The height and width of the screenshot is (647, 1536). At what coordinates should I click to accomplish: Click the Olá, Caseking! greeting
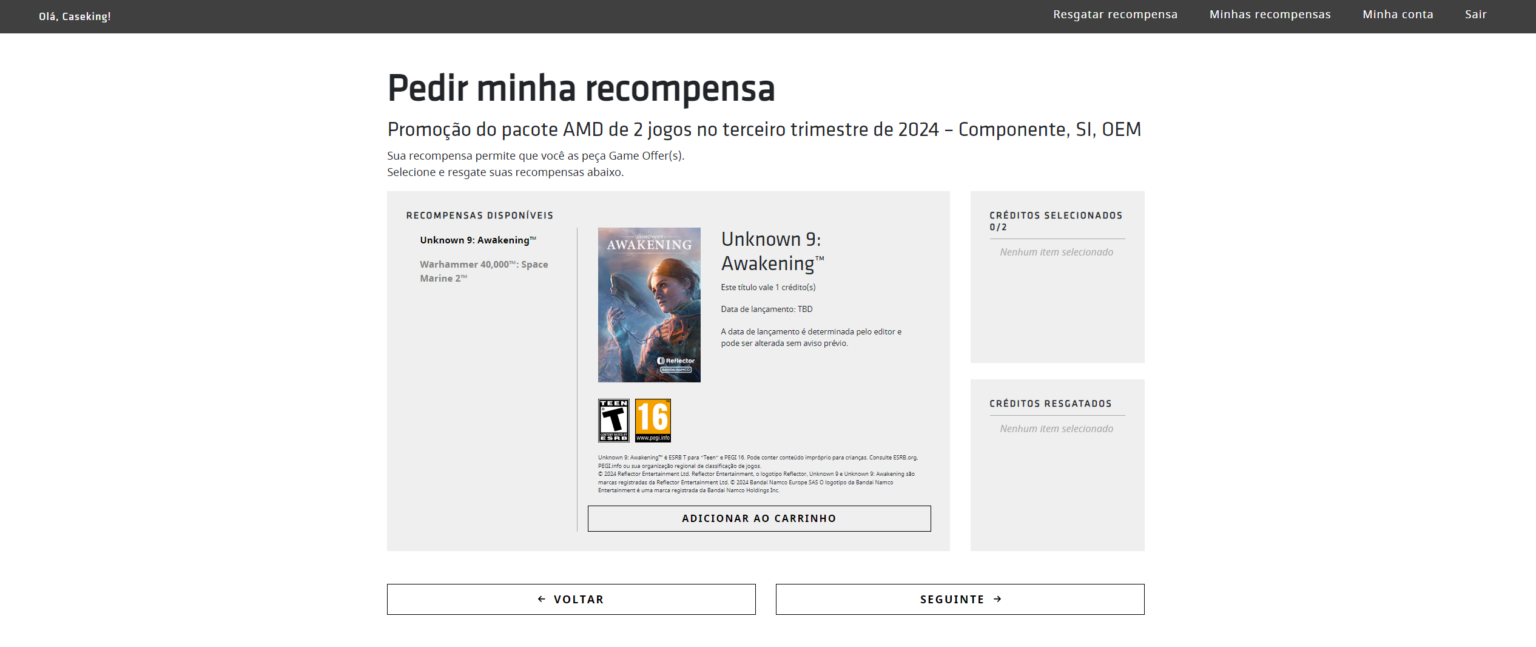pos(75,17)
